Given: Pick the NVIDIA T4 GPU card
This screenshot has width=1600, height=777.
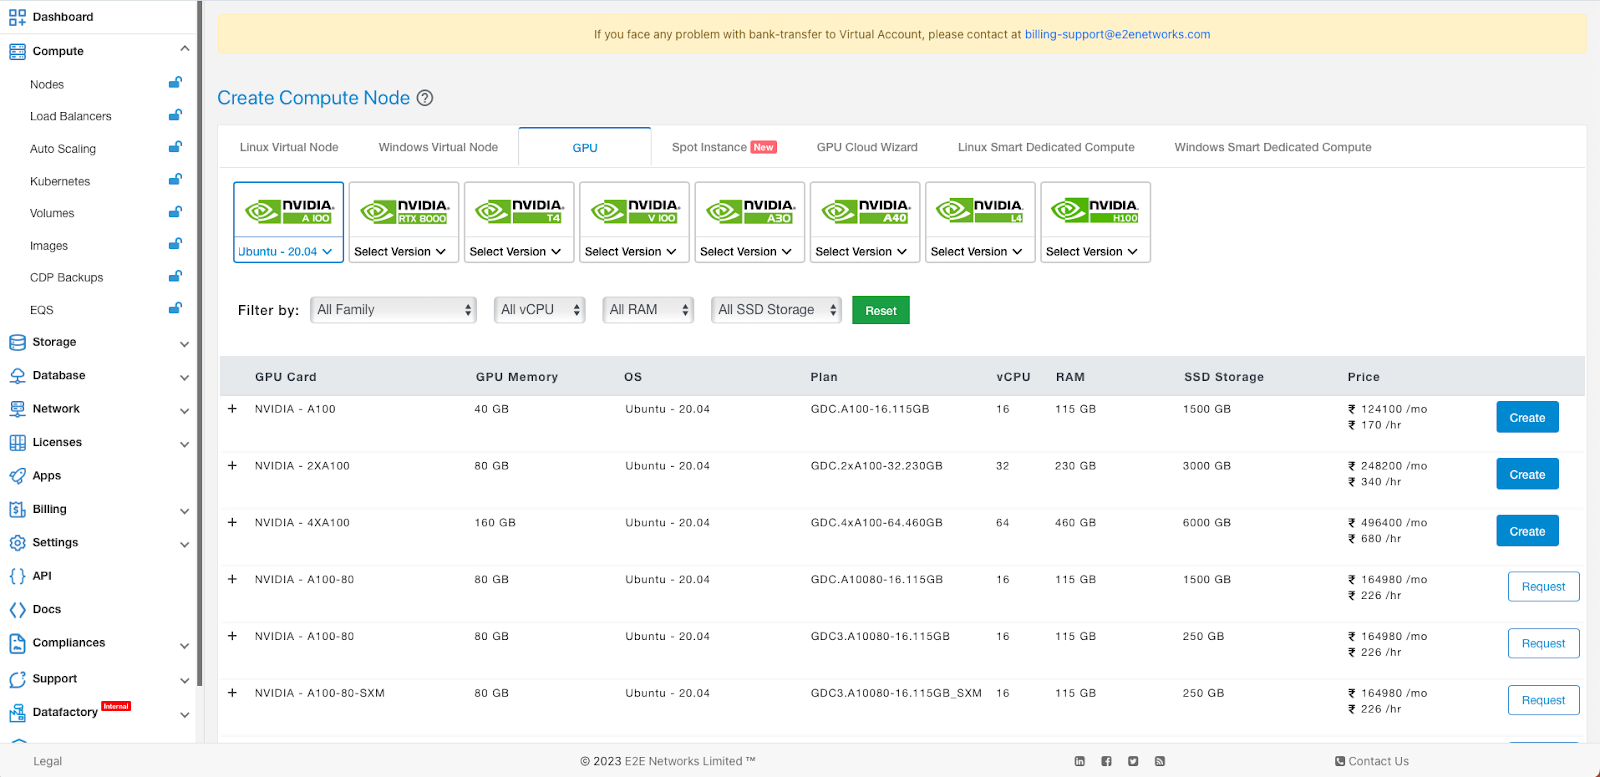Looking at the screenshot, I should [x=519, y=211].
